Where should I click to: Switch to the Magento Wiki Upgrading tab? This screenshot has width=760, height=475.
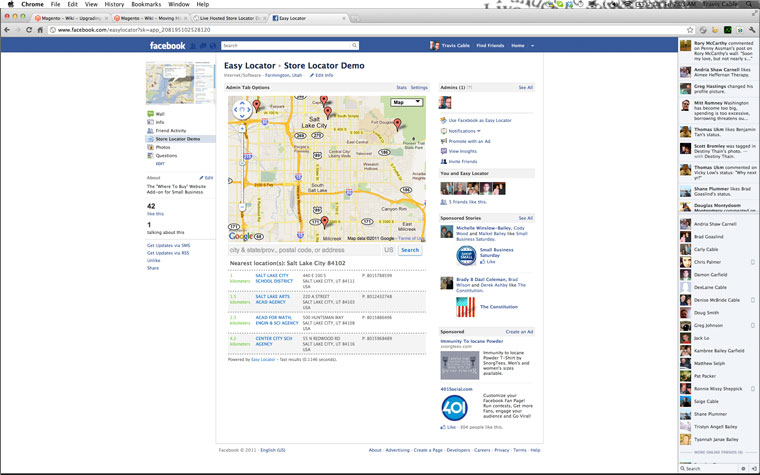click(x=70, y=18)
